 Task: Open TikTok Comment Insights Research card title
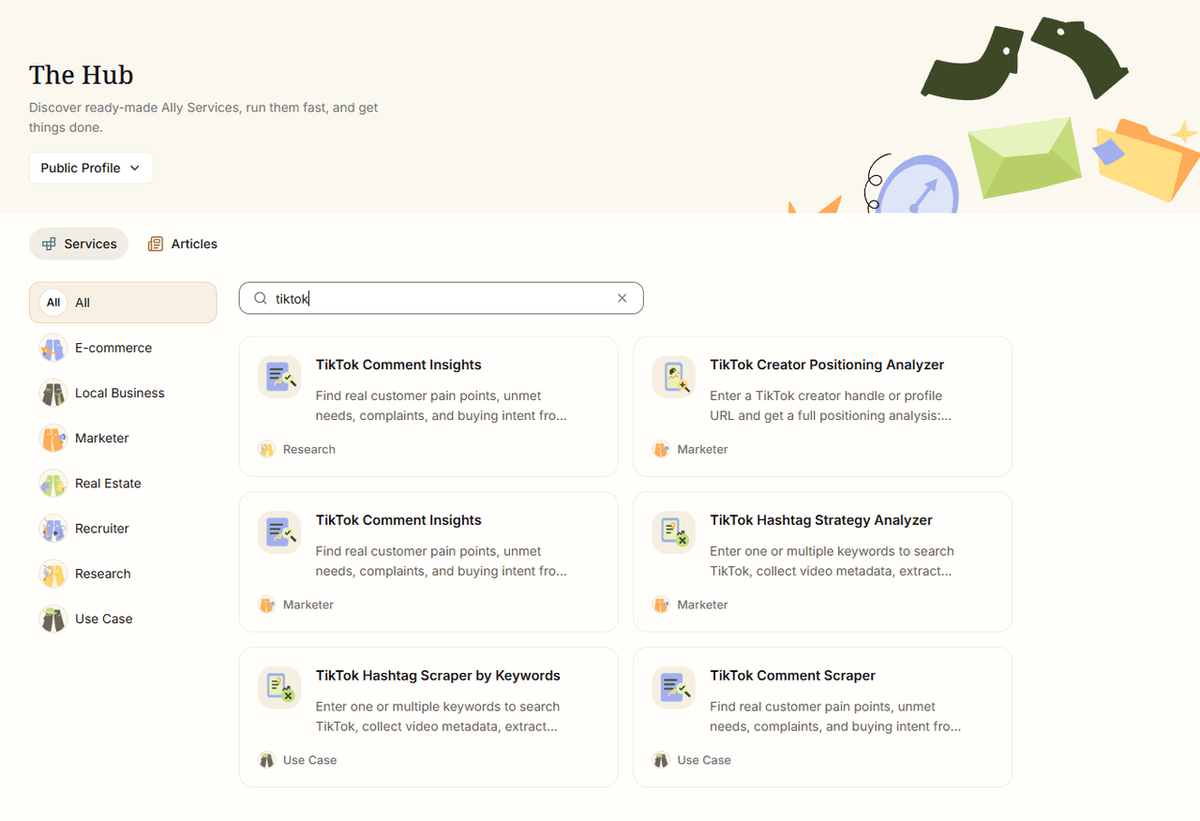coord(398,365)
